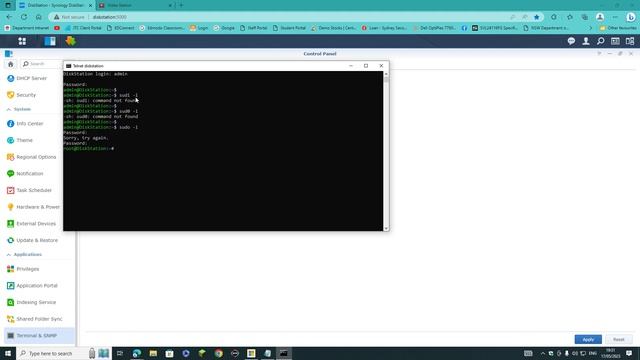Open DSM notifications speech bubble icon
This screenshot has width=640, height=360.
tap(571, 41)
